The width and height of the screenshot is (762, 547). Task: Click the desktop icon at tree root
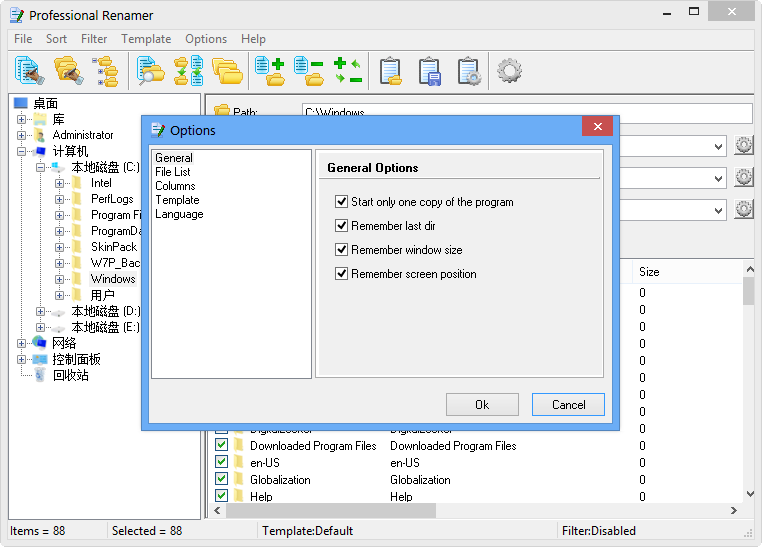pos(21,103)
